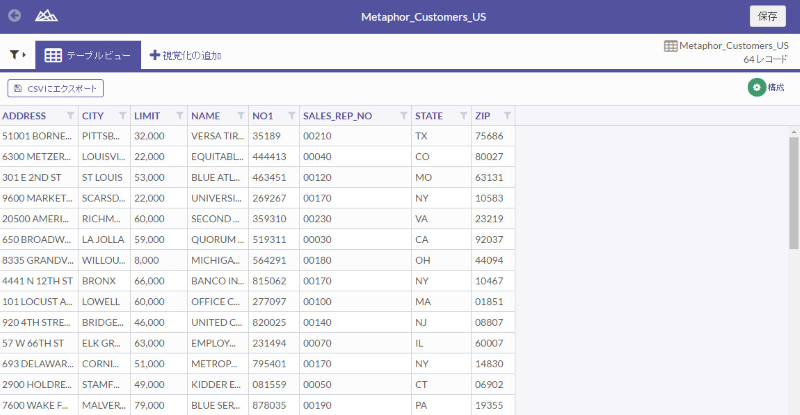Open filter on CITY column
Screen dimensions: 800x415
pyautogui.click(x=122, y=116)
